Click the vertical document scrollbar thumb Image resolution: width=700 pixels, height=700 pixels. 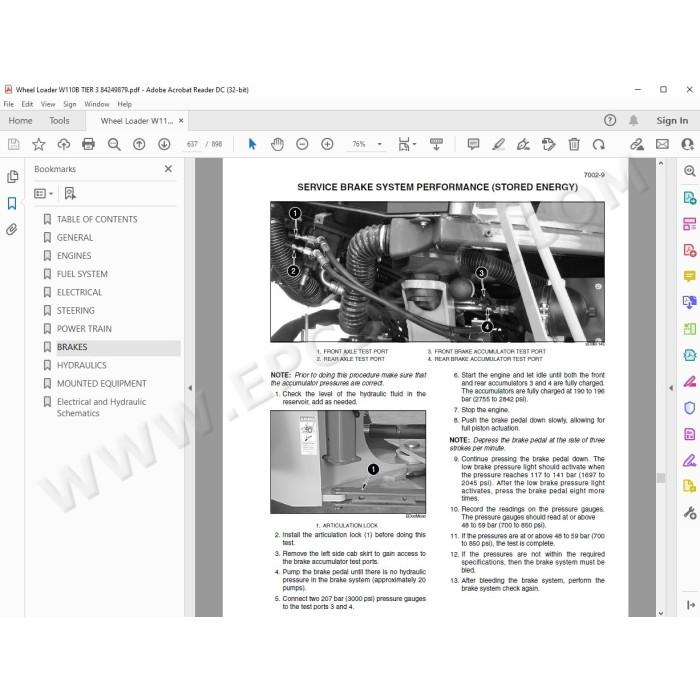(x=661, y=478)
